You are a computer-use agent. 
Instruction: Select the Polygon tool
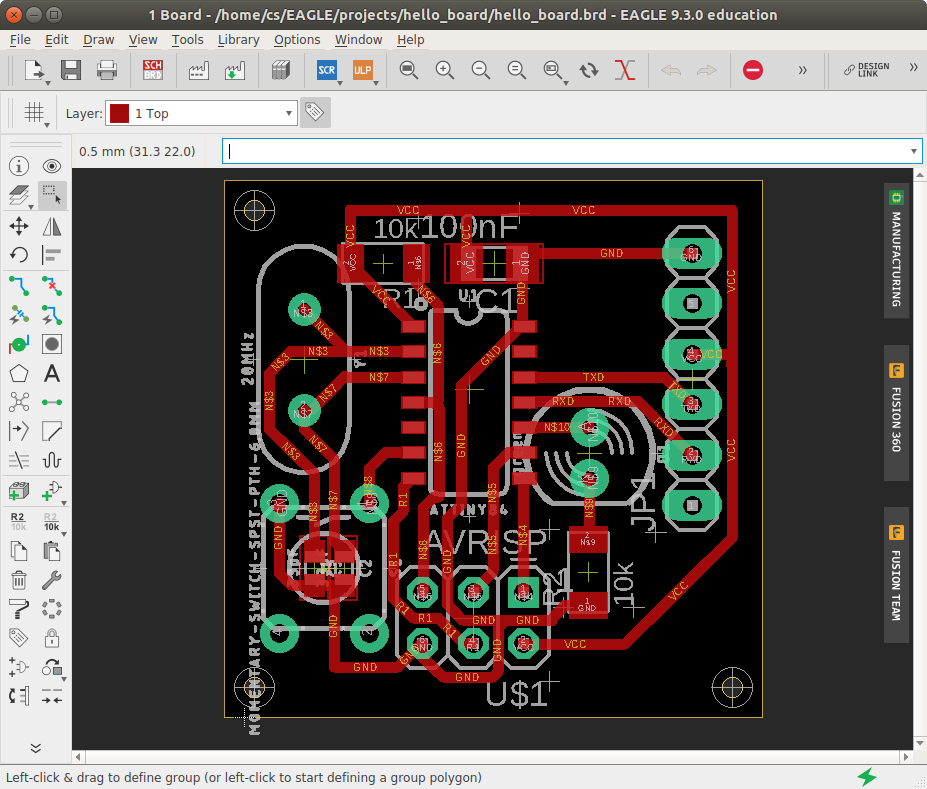(19, 374)
